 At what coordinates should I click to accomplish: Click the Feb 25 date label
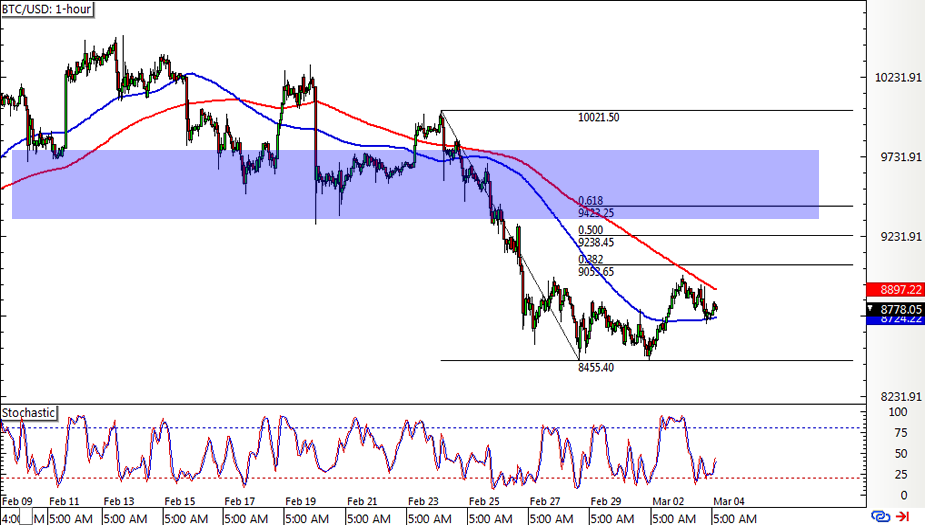(484, 501)
